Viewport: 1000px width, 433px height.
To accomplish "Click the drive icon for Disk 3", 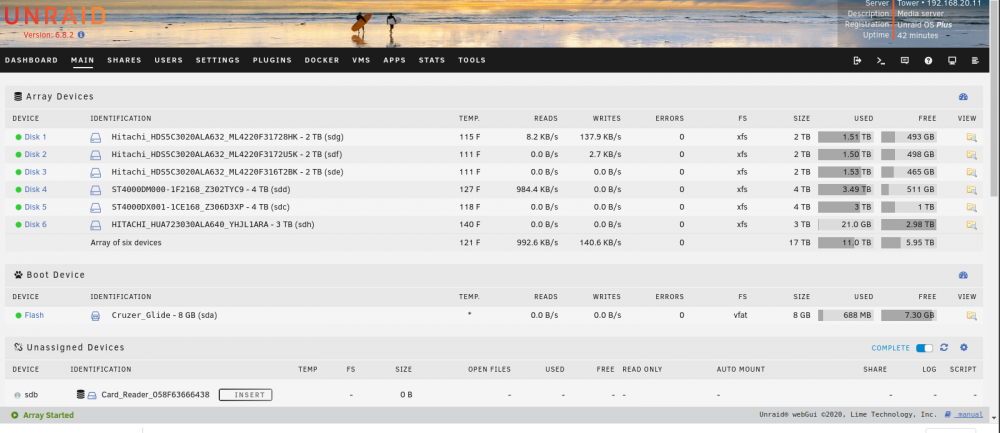I will 96,172.
